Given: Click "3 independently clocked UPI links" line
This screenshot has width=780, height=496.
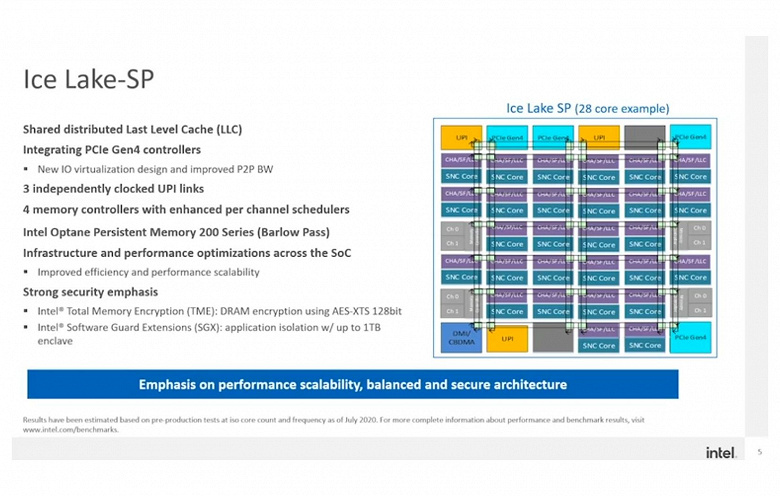Looking at the screenshot, I should [x=113, y=189].
